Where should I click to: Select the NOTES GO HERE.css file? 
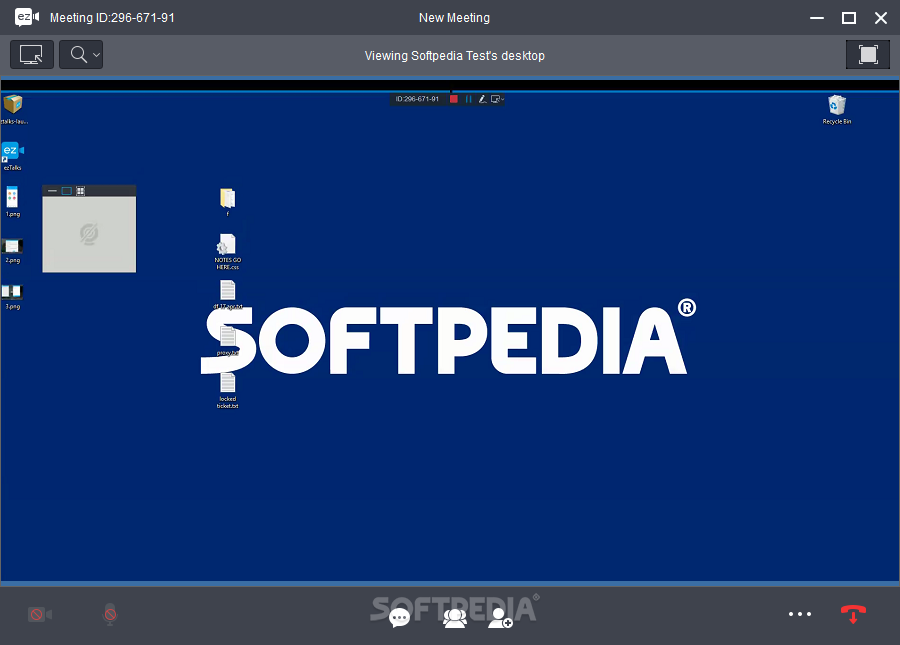click(x=227, y=251)
